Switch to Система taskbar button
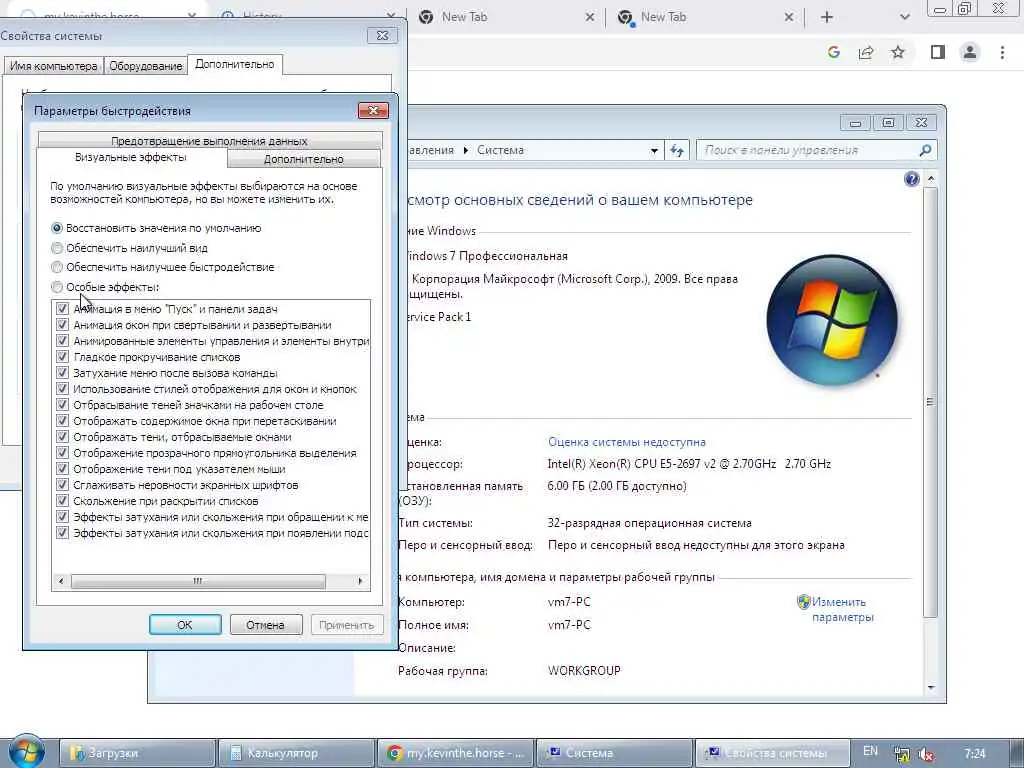The height and width of the screenshot is (768, 1024). (x=614, y=753)
